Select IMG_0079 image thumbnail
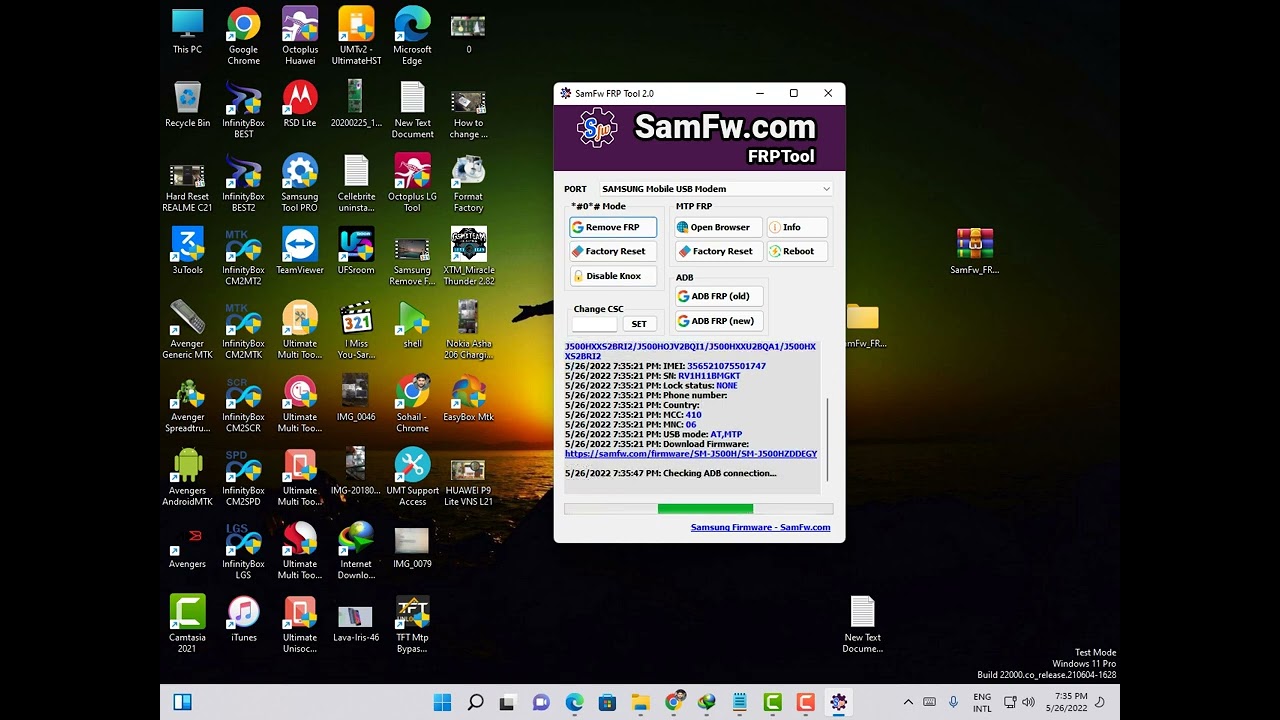 coord(412,547)
